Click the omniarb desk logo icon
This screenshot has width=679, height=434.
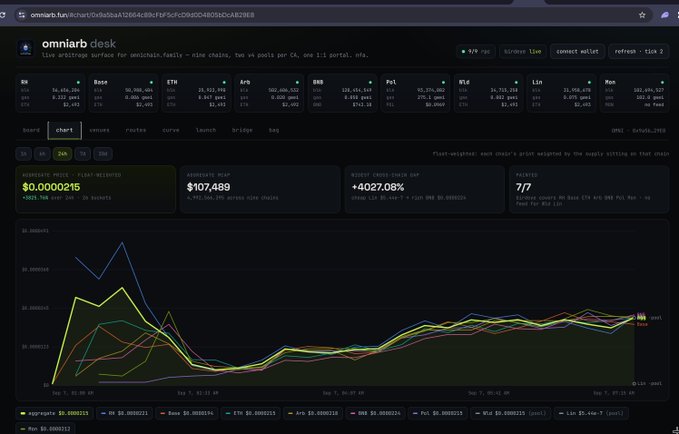point(26,49)
